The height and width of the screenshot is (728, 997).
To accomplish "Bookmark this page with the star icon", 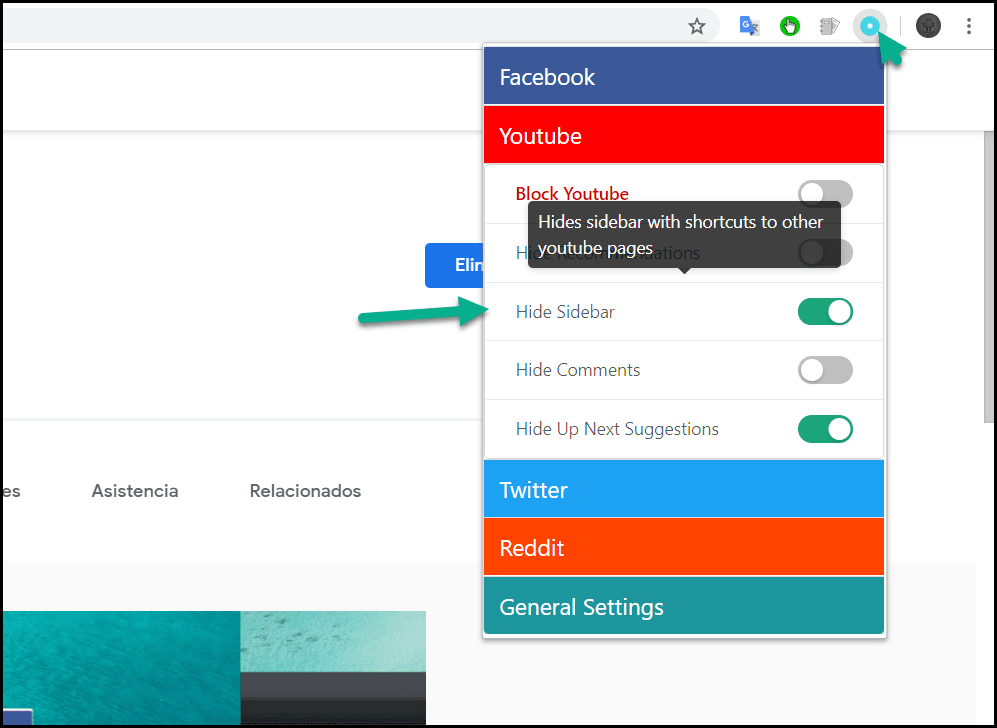I will [x=697, y=26].
